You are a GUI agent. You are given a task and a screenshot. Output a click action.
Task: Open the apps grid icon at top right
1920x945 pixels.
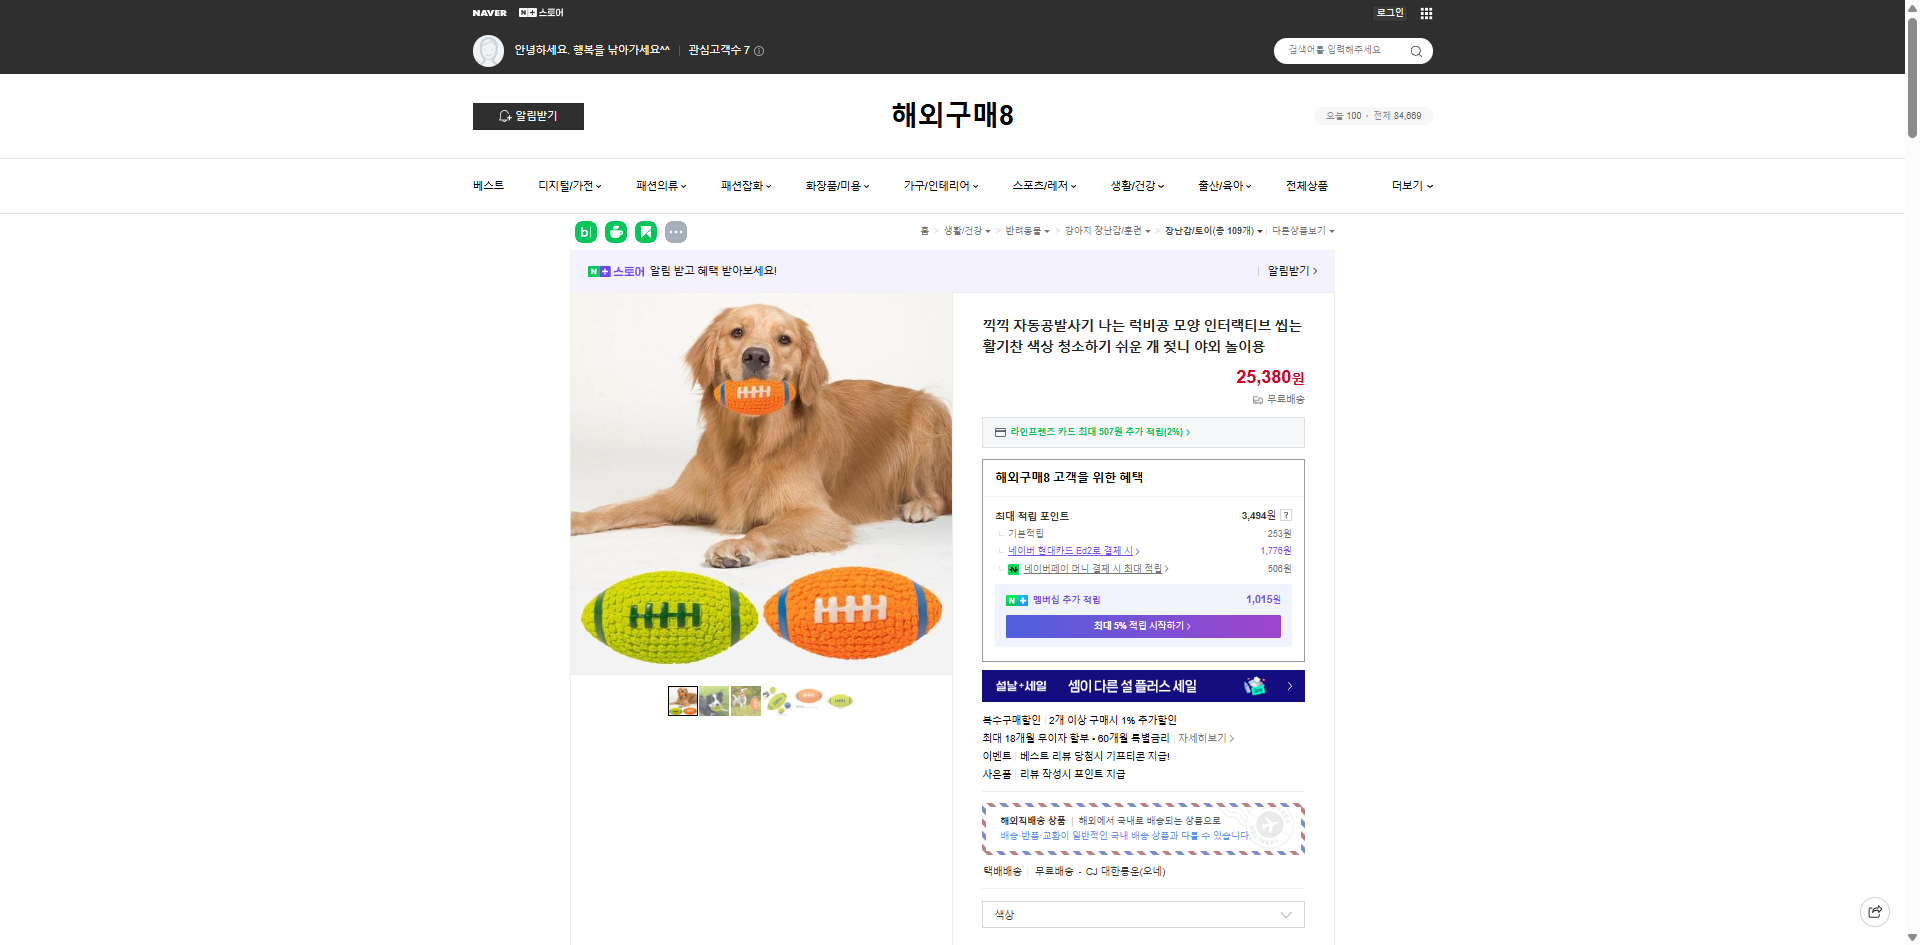click(x=1426, y=13)
